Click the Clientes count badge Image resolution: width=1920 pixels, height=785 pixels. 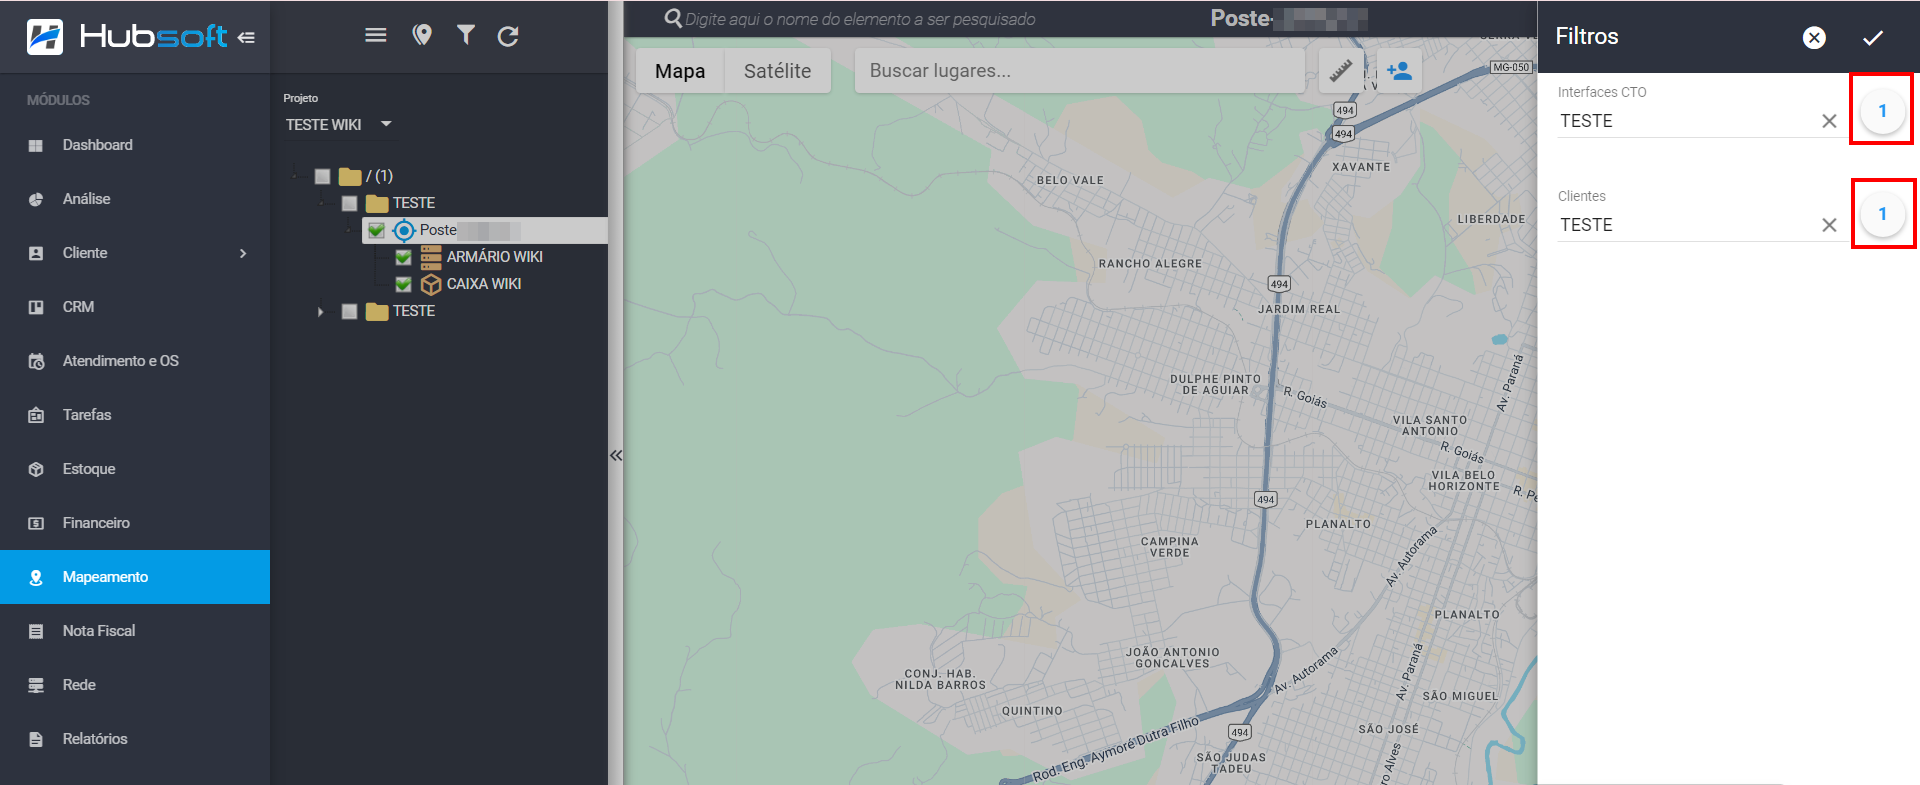[1882, 214]
